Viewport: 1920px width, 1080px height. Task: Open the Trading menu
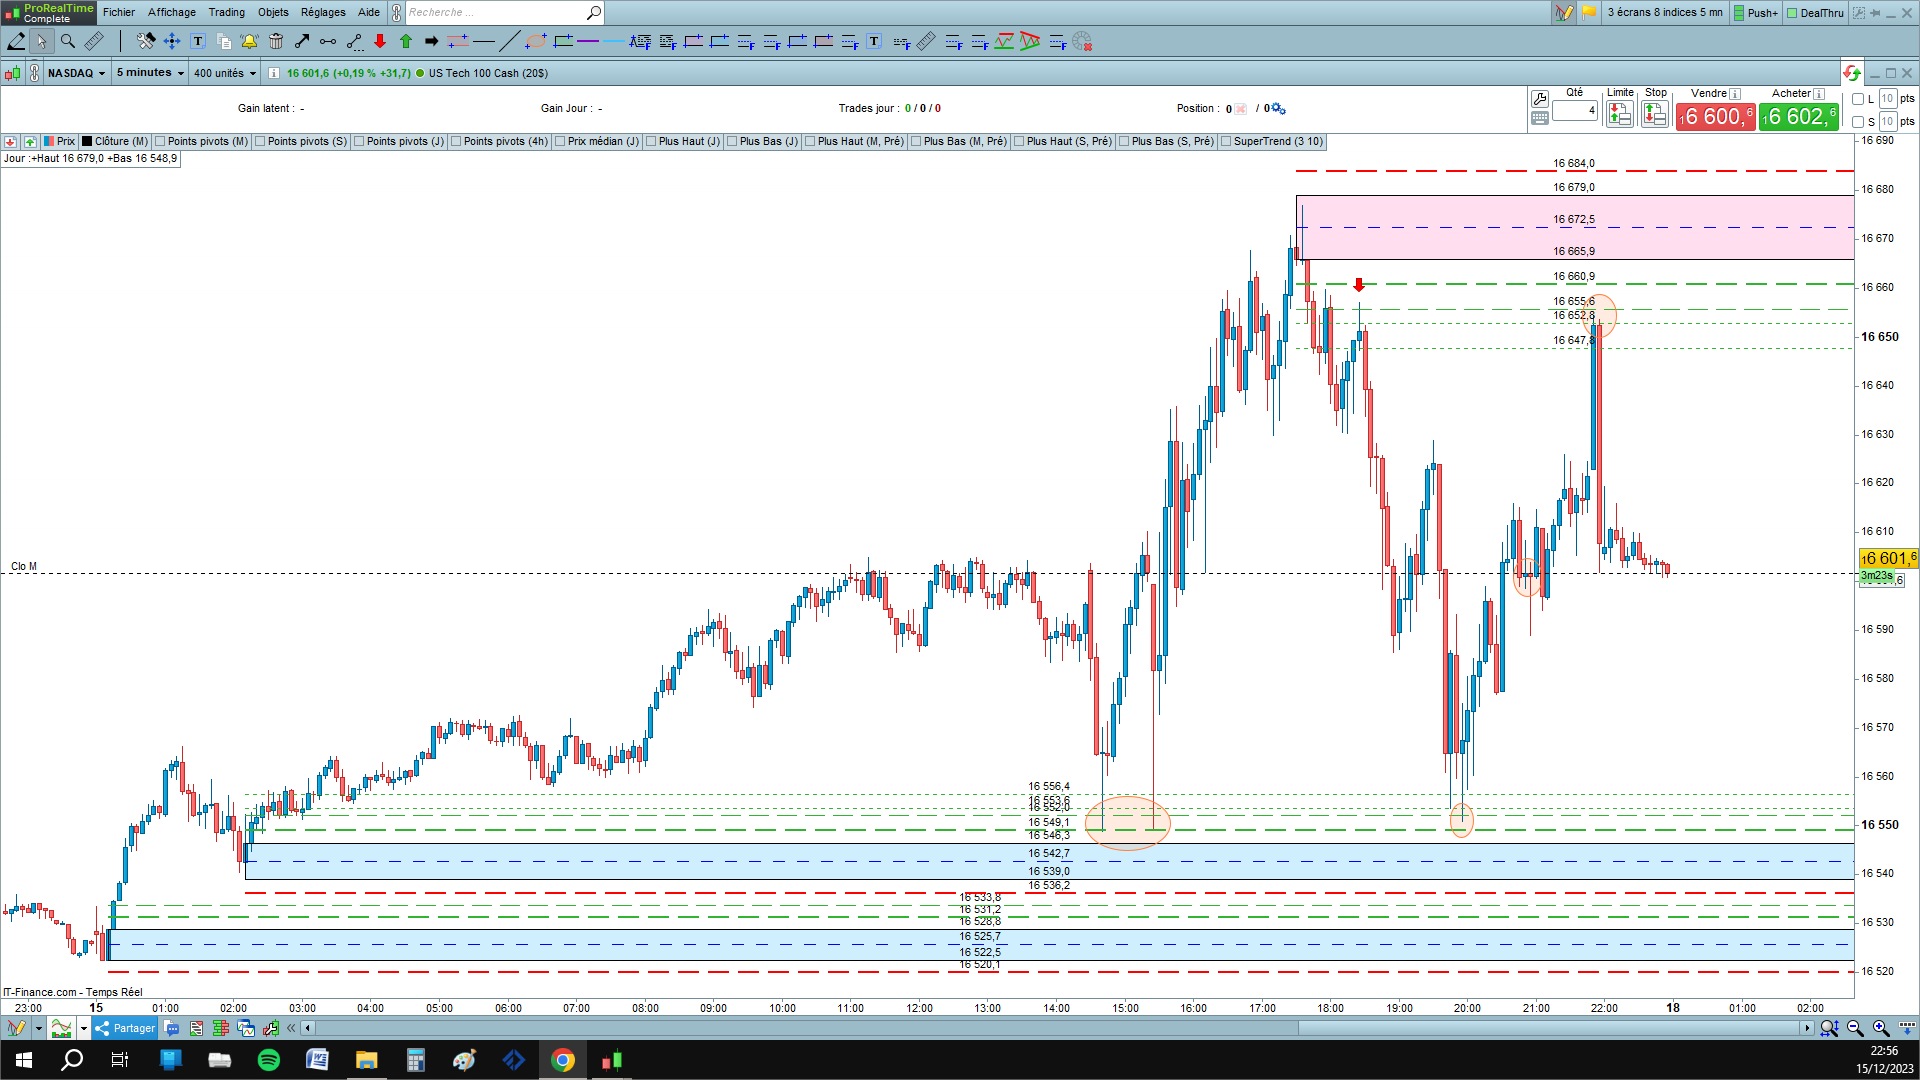226,12
